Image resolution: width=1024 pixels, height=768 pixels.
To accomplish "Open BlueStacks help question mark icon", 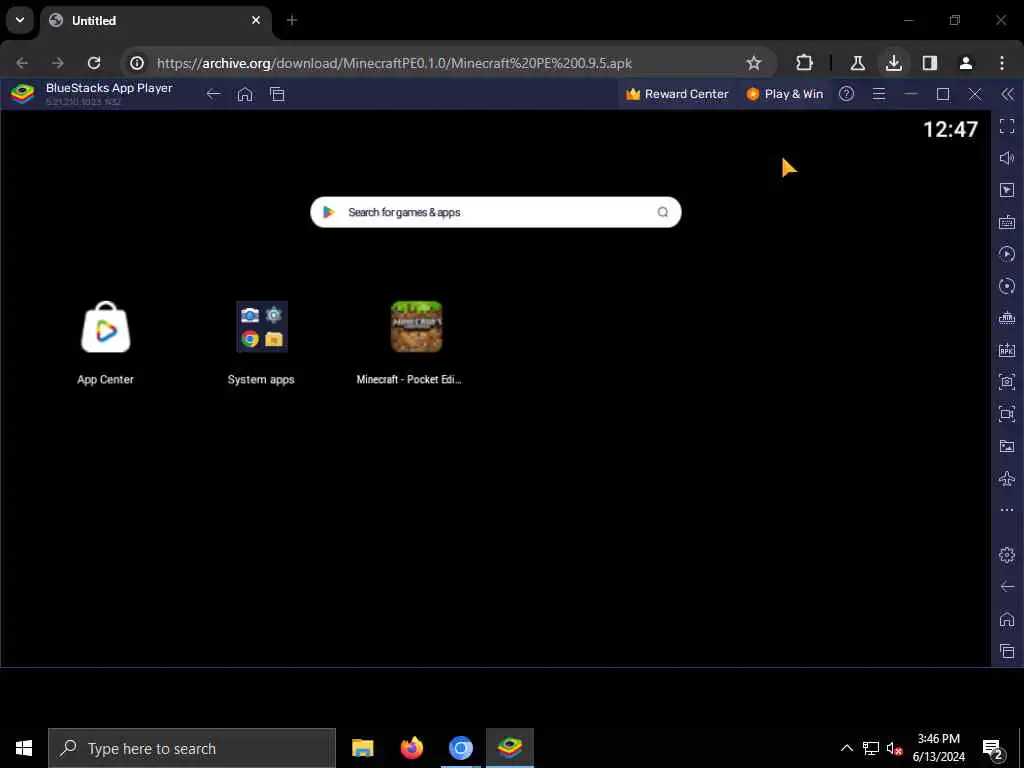I will pyautogui.click(x=846, y=94).
